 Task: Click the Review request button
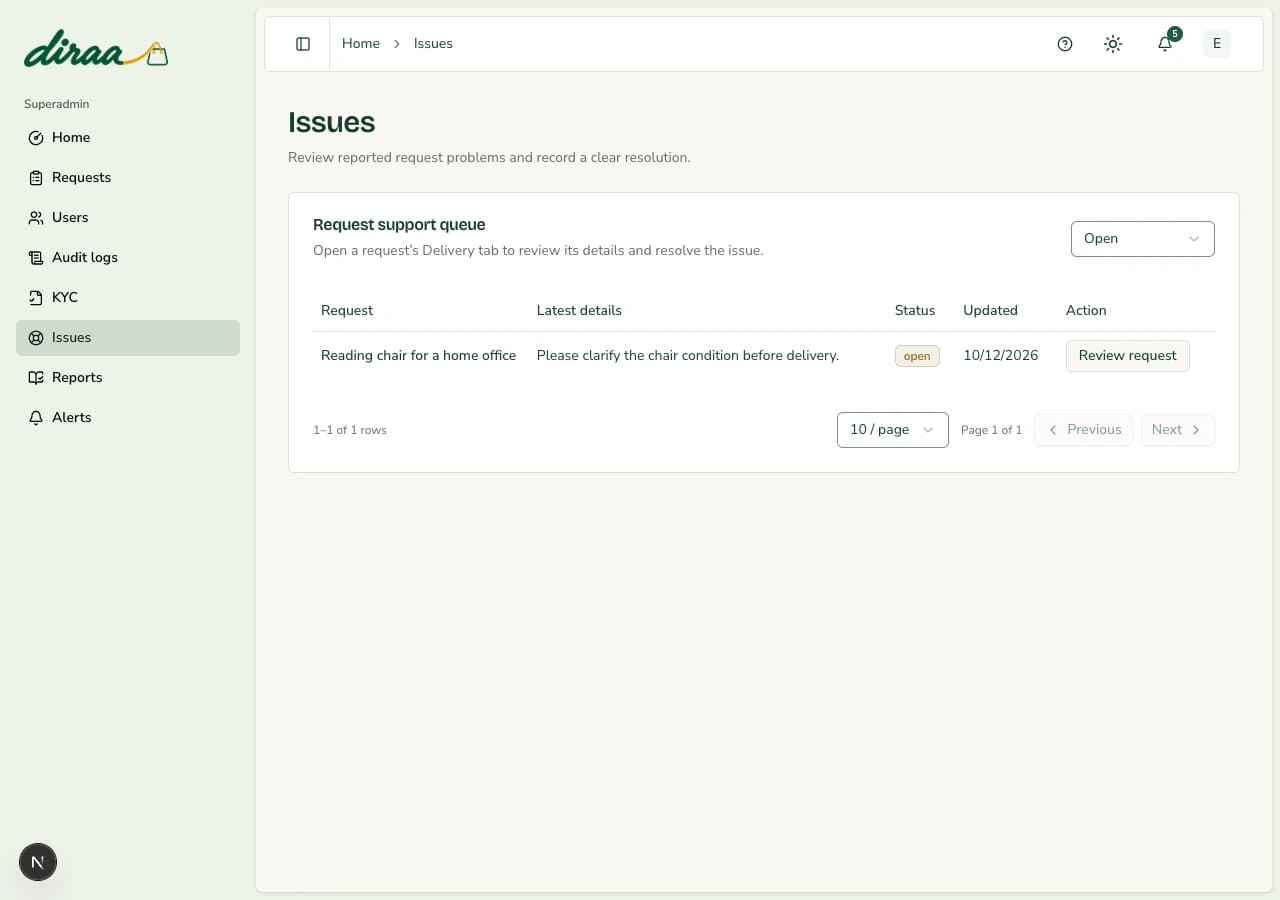1128,356
